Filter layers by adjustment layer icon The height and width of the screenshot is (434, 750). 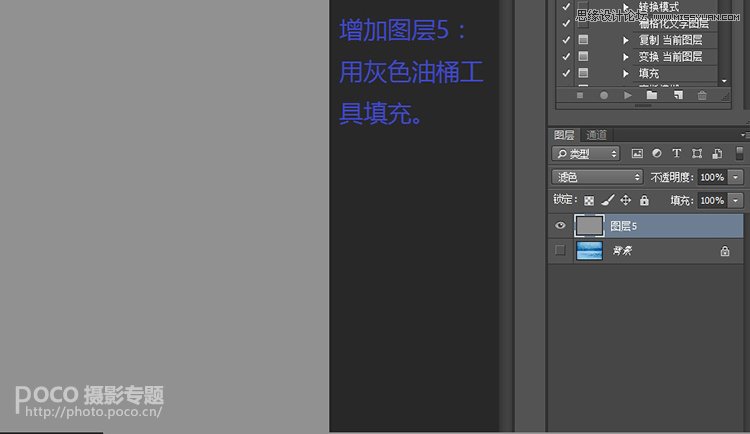(x=657, y=153)
